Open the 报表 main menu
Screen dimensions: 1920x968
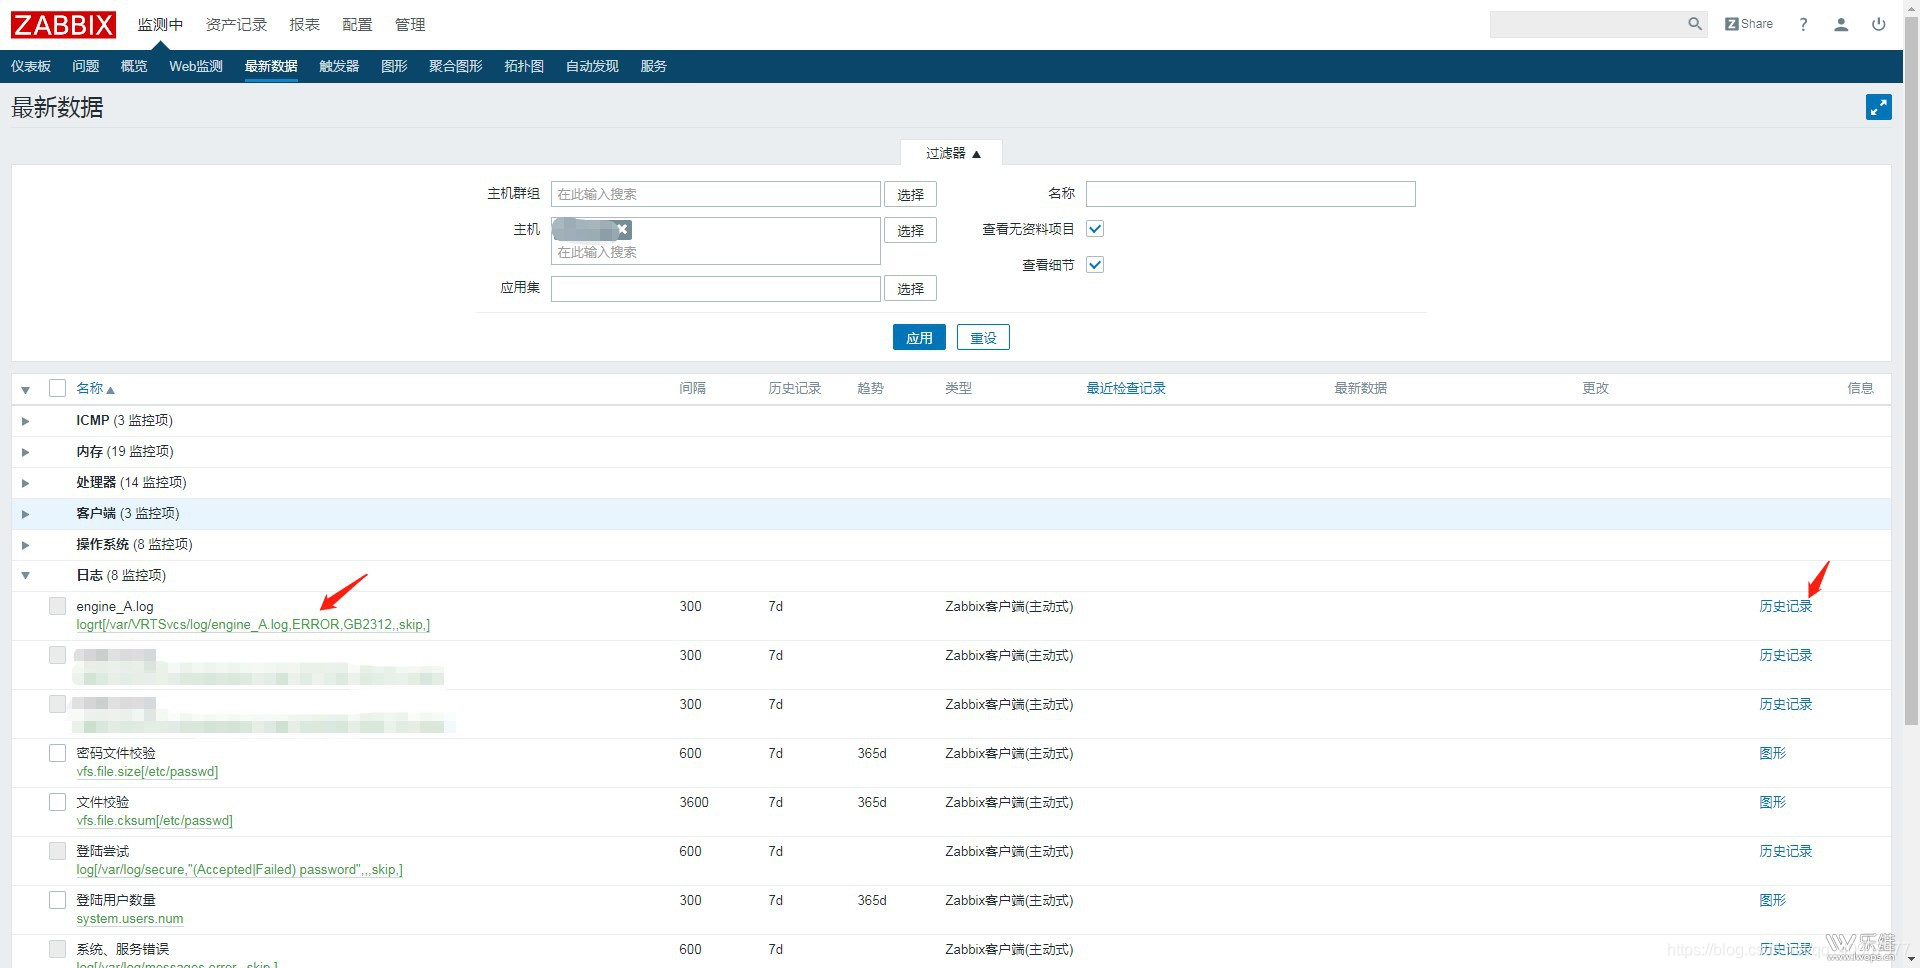tap(304, 24)
